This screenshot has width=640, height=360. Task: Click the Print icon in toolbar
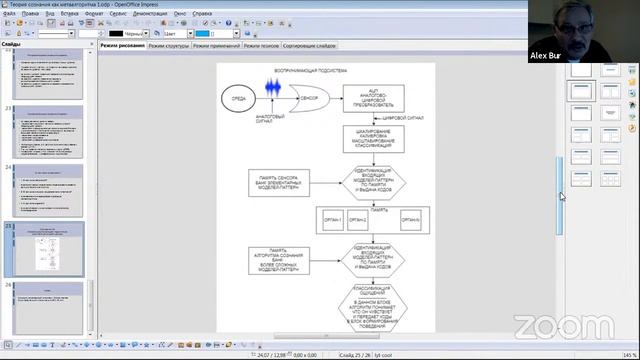(70, 23)
